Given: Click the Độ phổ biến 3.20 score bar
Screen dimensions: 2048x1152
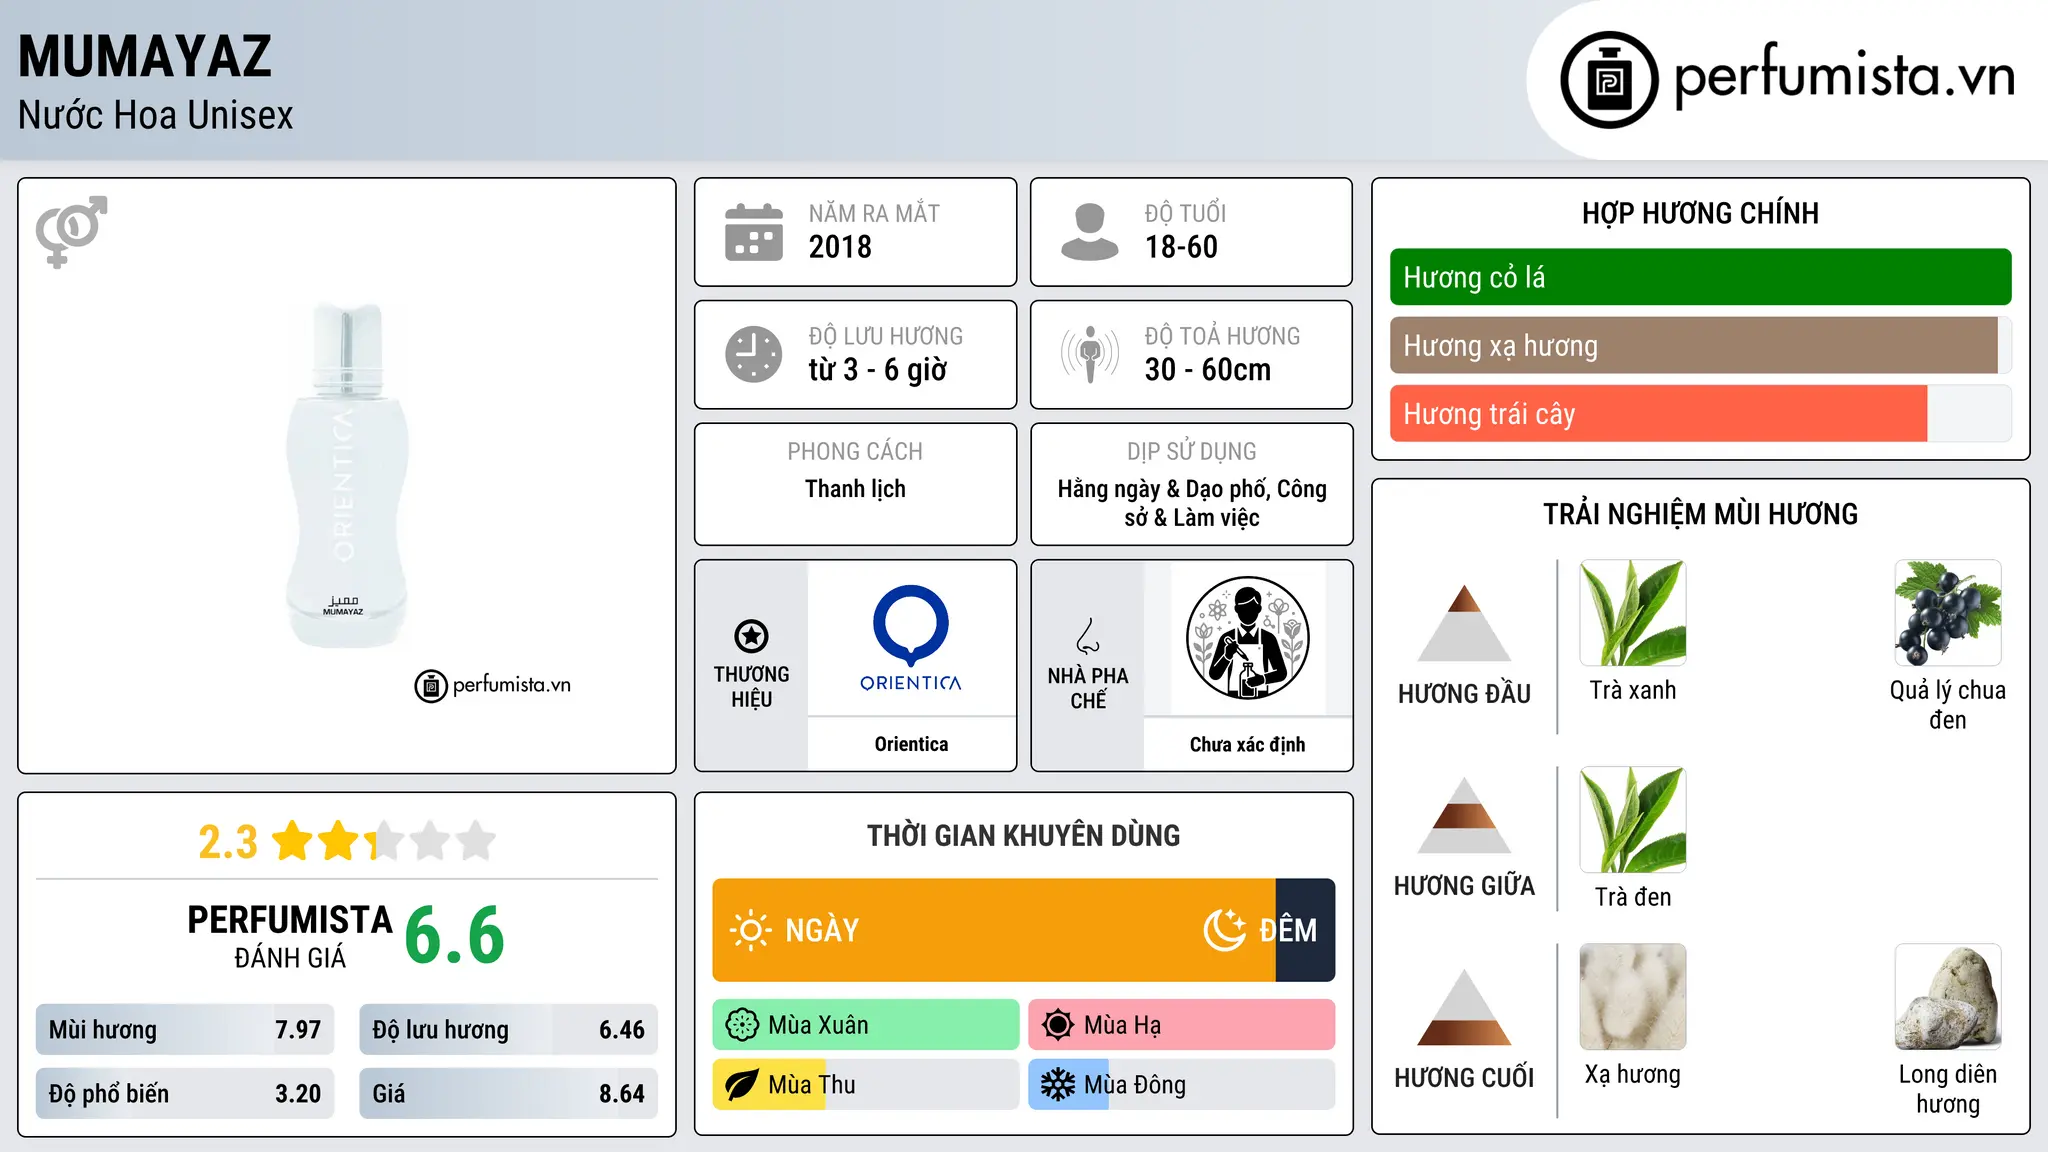Looking at the screenshot, I should pyautogui.click(x=185, y=1094).
